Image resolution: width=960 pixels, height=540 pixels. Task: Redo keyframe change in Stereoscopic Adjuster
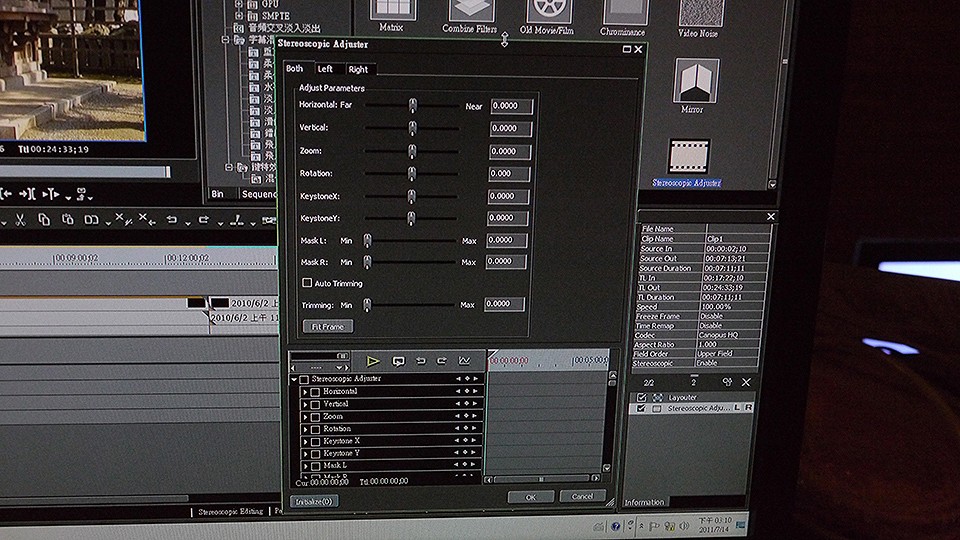(x=441, y=361)
